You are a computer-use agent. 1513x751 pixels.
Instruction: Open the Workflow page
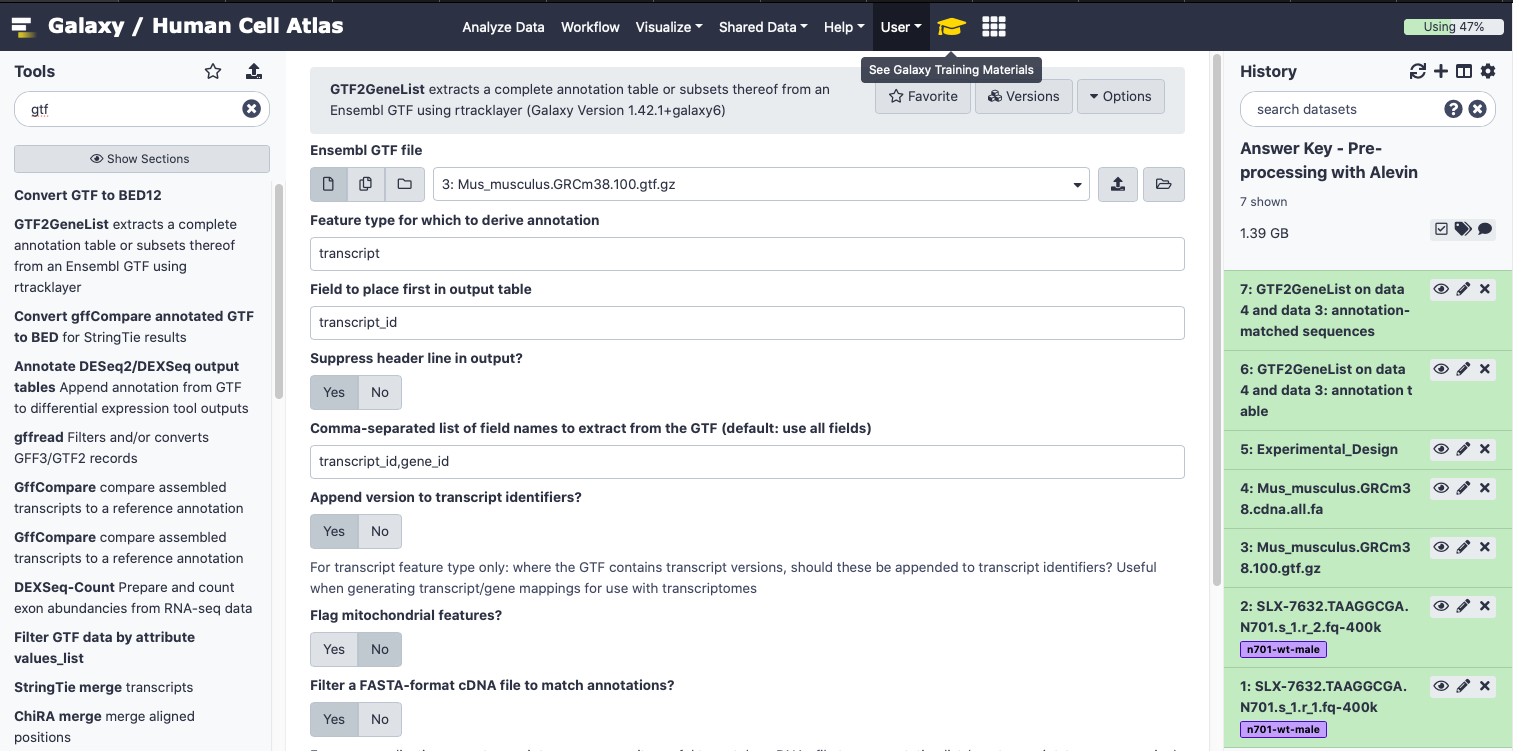coord(590,27)
